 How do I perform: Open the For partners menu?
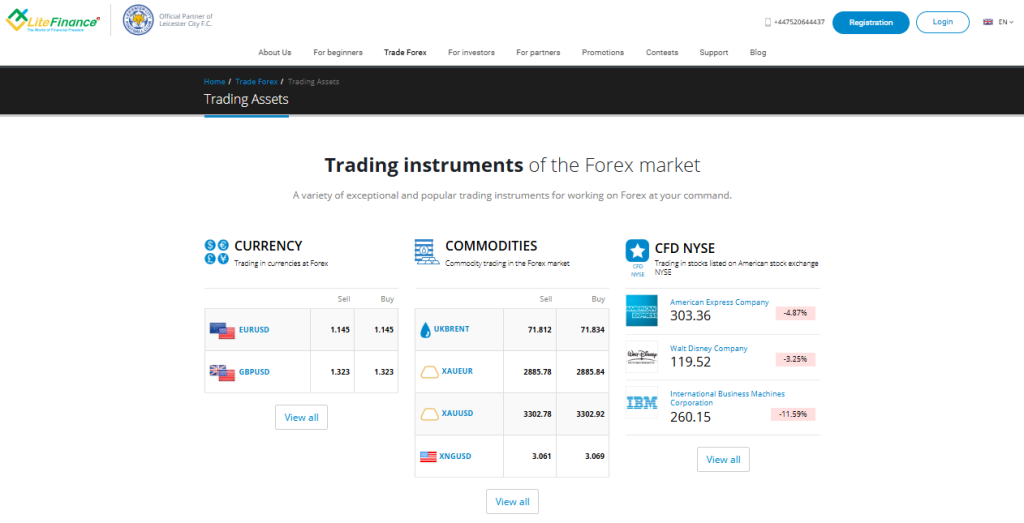click(538, 52)
